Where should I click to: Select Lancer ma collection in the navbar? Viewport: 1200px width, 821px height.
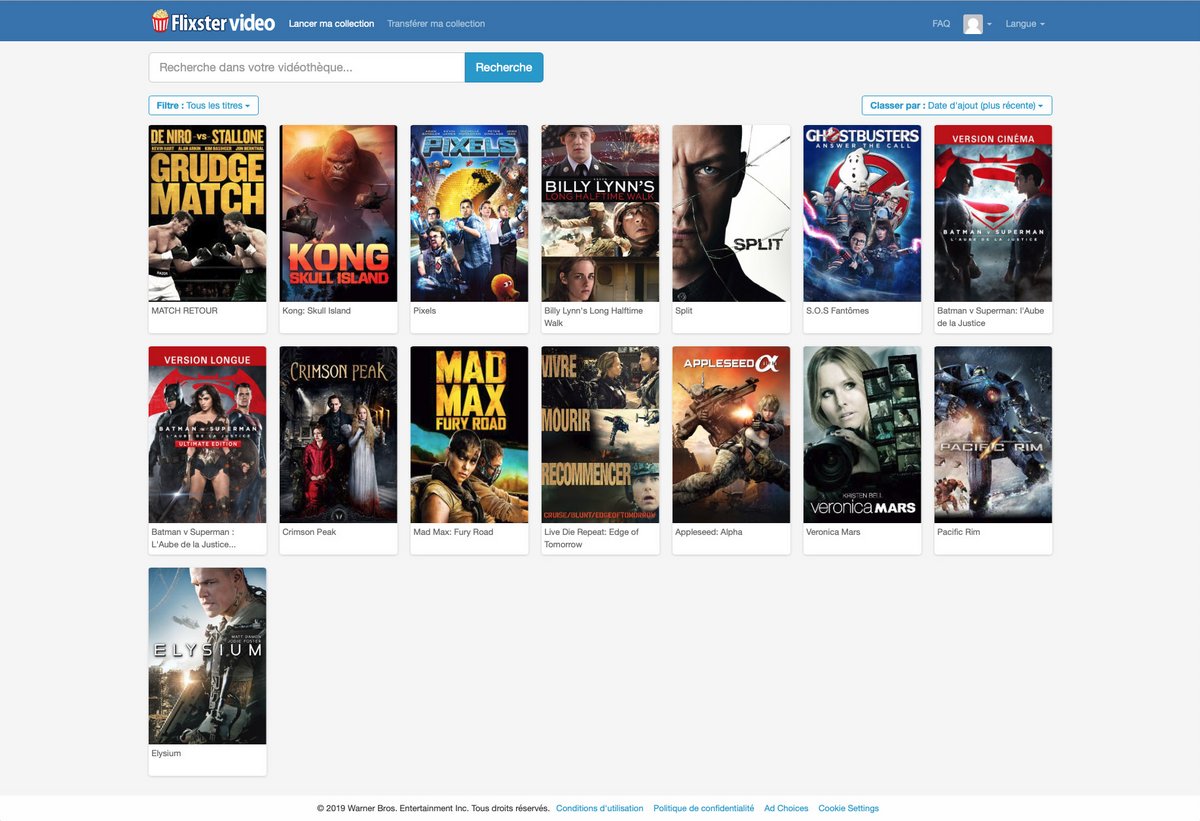click(331, 23)
